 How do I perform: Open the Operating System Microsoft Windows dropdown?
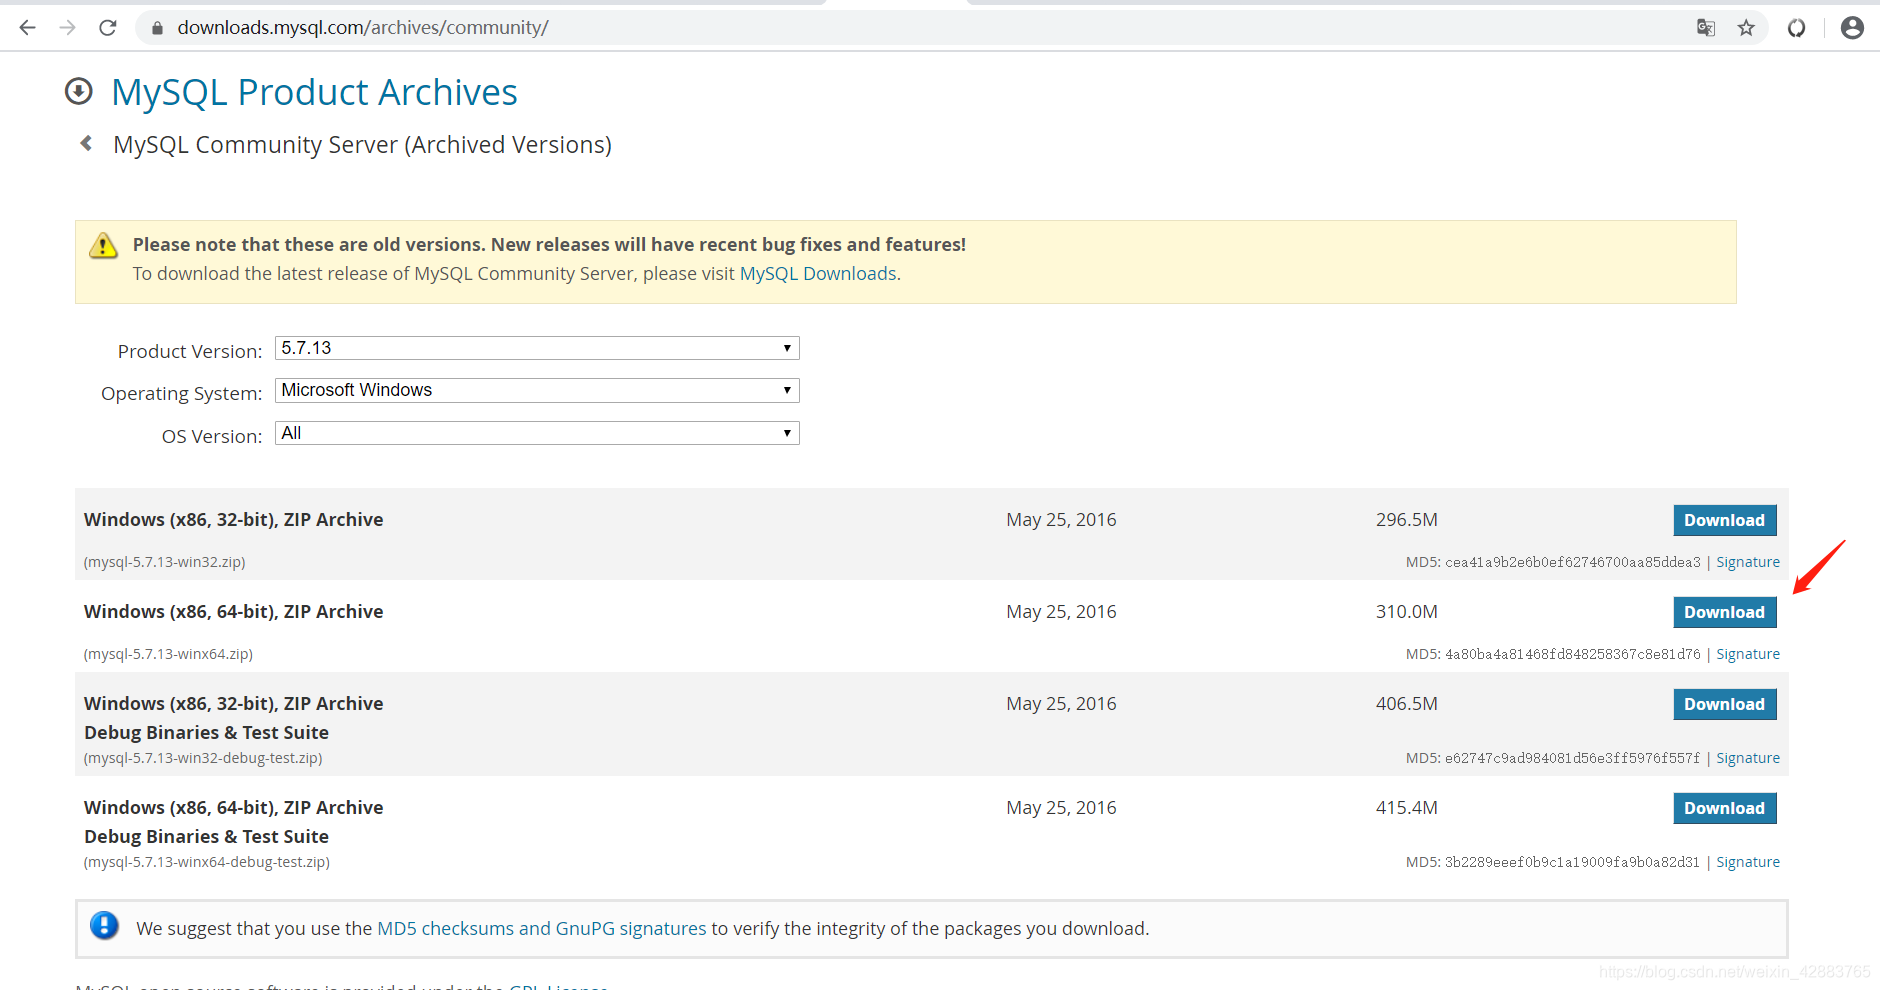click(537, 390)
